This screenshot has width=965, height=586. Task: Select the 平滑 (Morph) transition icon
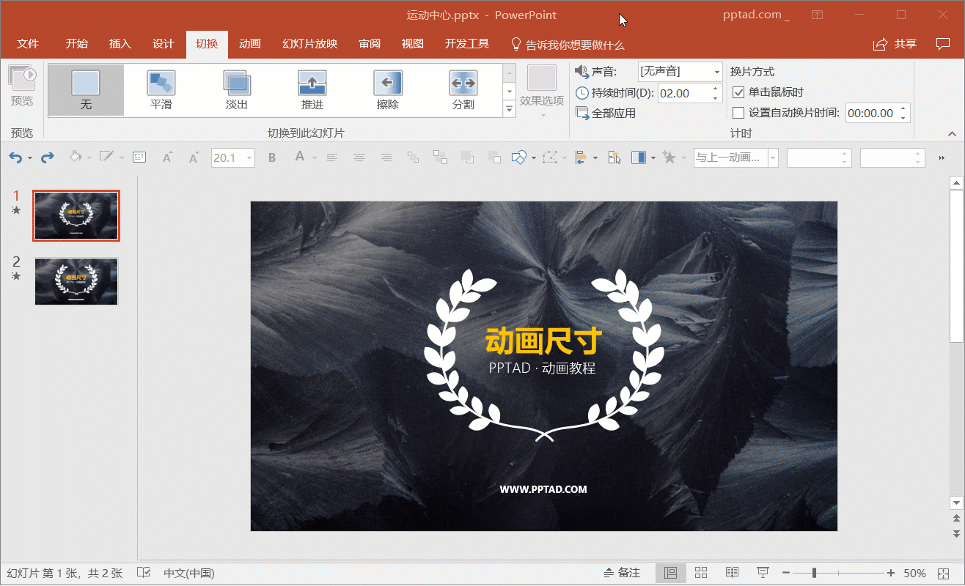tap(161, 88)
